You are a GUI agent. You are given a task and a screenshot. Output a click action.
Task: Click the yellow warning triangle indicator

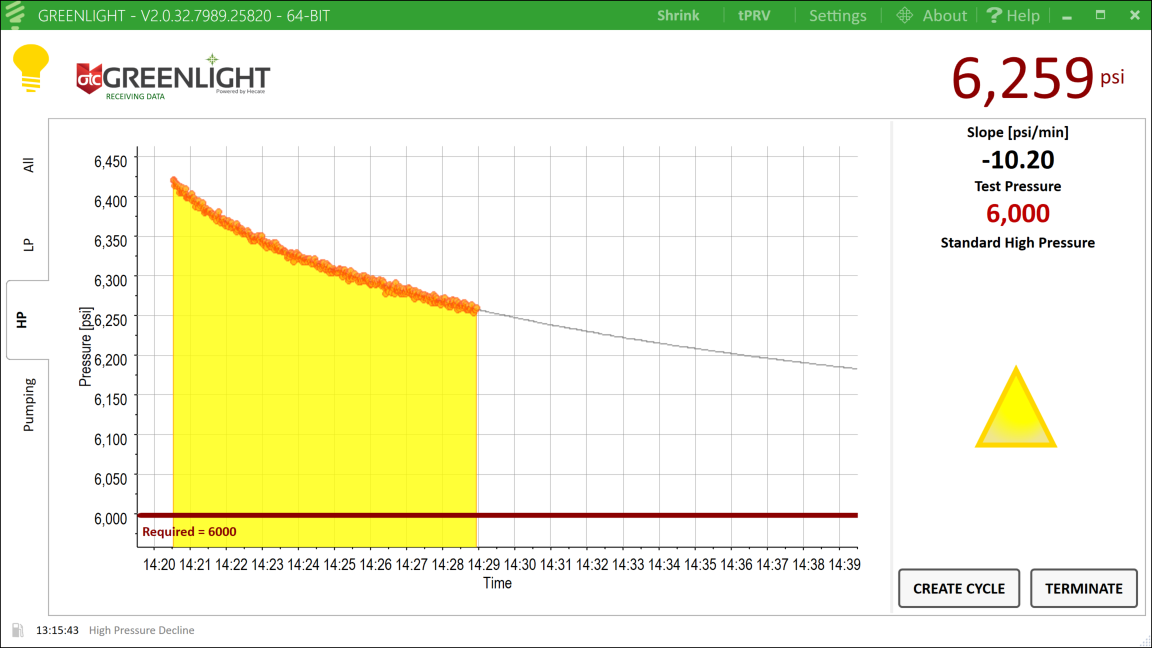(1015, 408)
